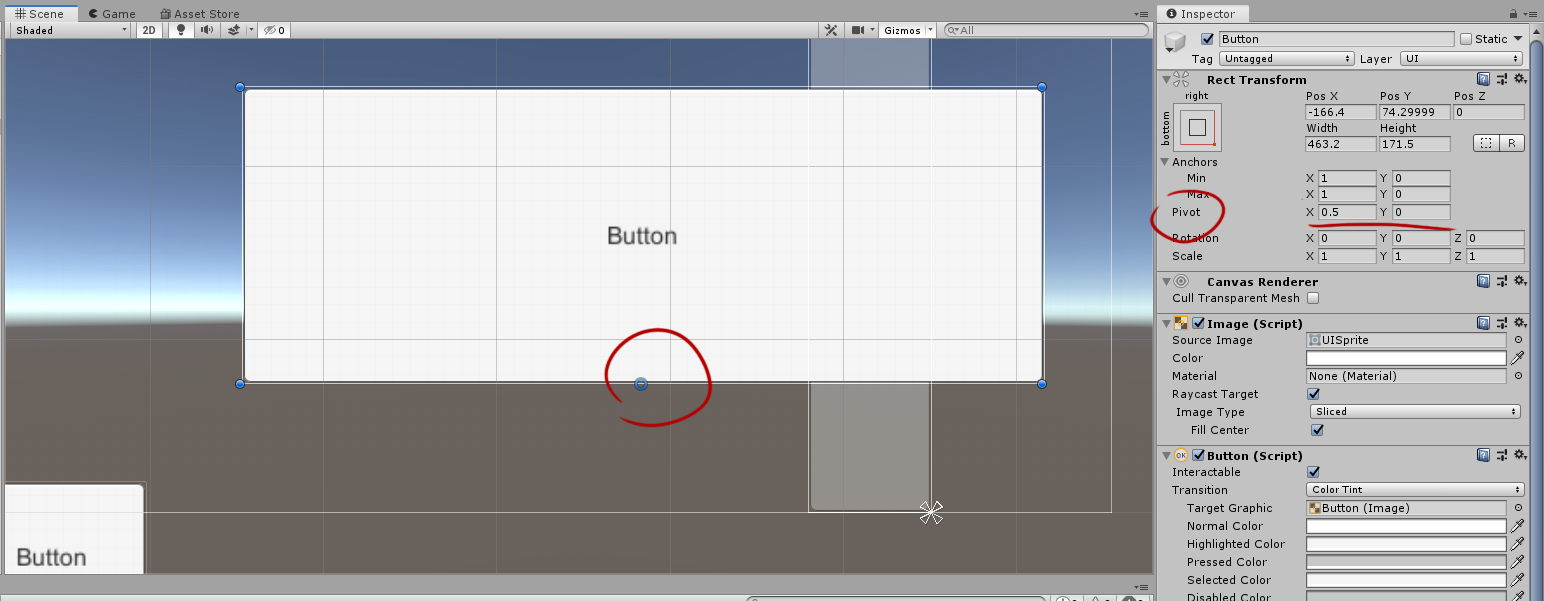
Task: Open the Tag dropdown showing Untagged
Action: 1288,59
